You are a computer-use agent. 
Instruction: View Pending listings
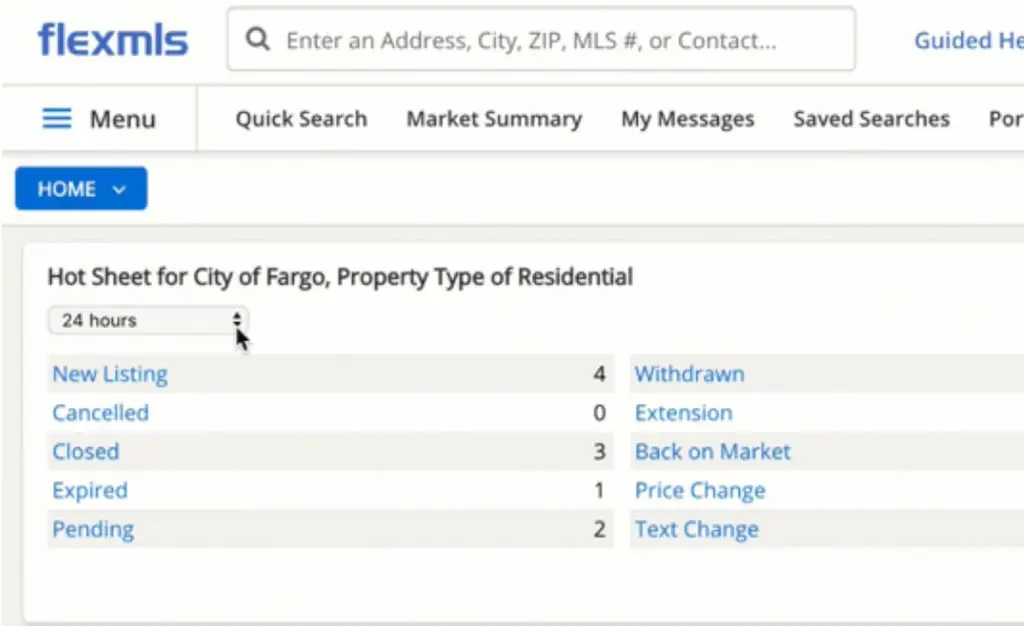click(93, 530)
